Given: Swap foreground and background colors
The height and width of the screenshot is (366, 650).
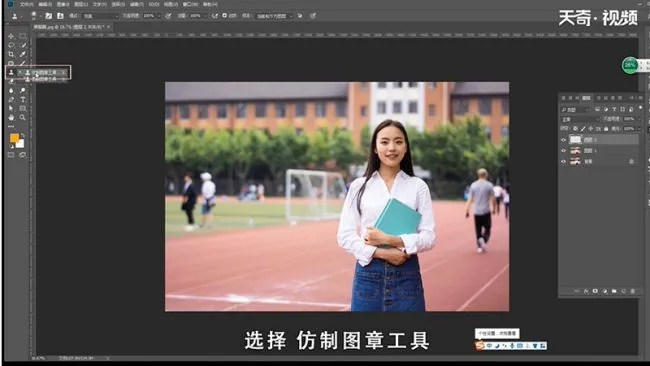Looking at the screenshot, I should (x=22, y=135).
